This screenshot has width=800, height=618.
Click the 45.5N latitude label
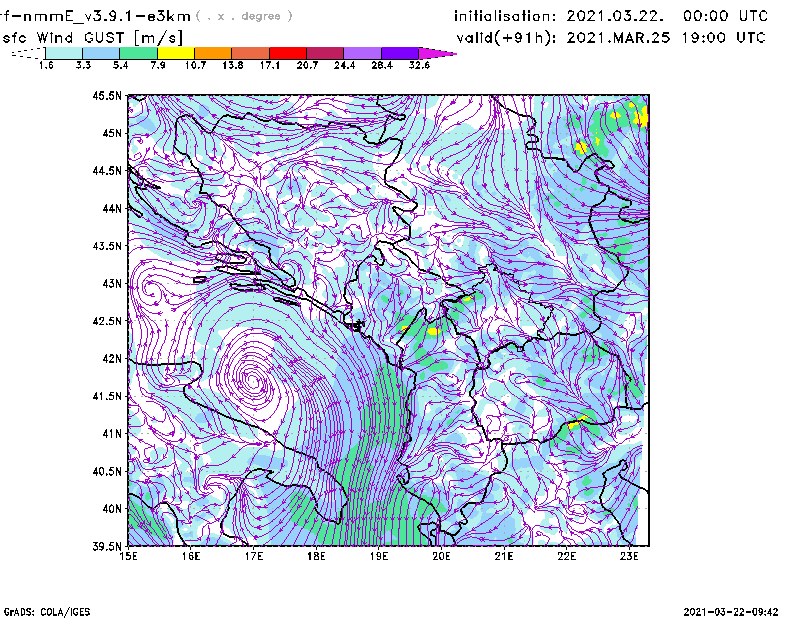click(107, 95)
